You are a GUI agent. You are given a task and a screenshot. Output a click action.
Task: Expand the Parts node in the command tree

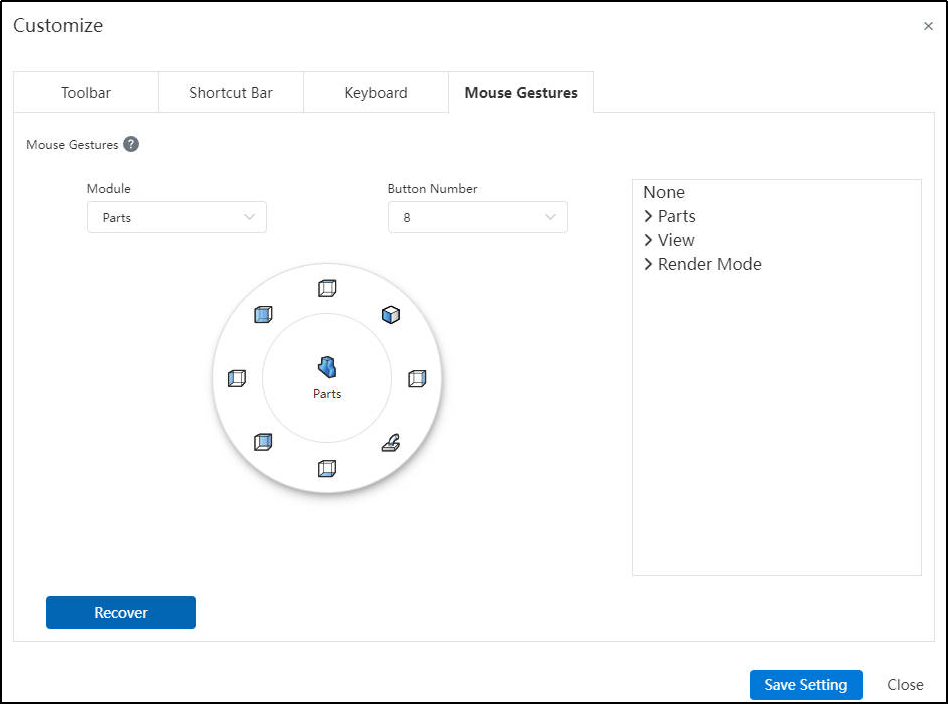[x=648, y=216]
